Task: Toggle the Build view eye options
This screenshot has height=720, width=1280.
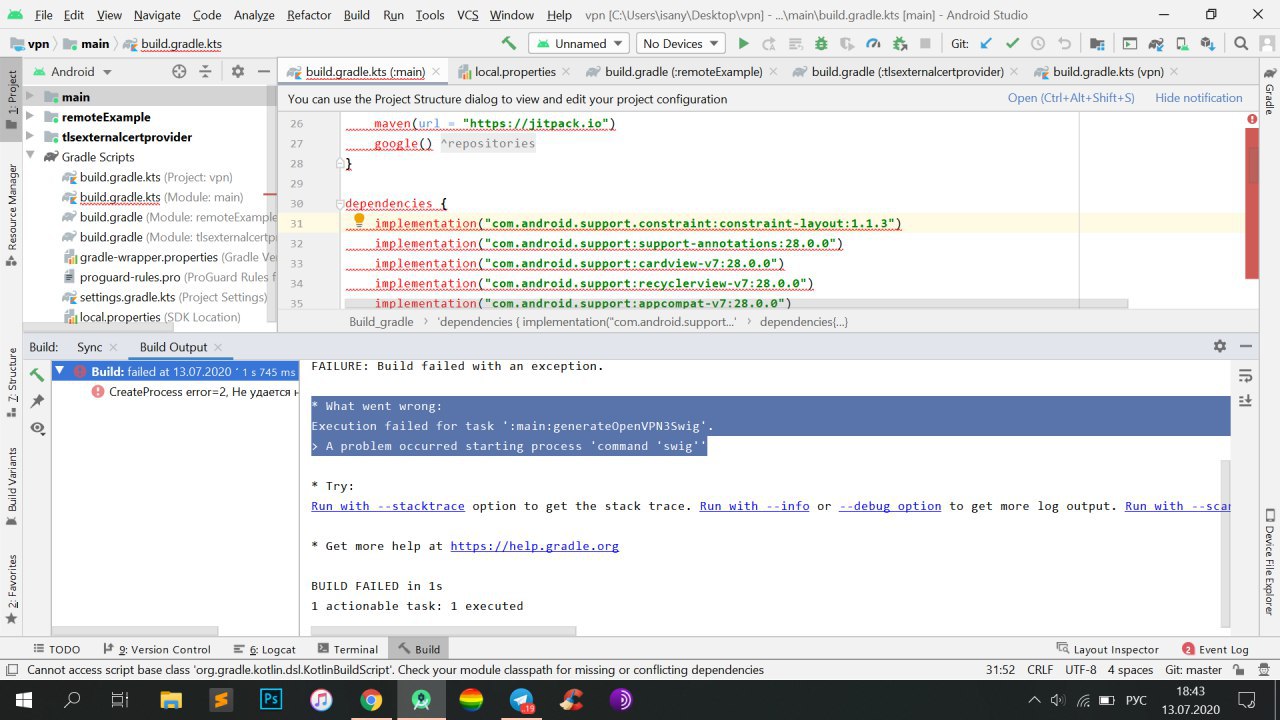Action: (x=37, y=428)
